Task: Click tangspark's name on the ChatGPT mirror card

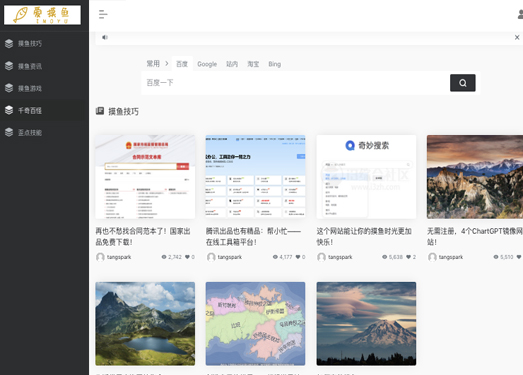Action: click(x=451, y=257)
